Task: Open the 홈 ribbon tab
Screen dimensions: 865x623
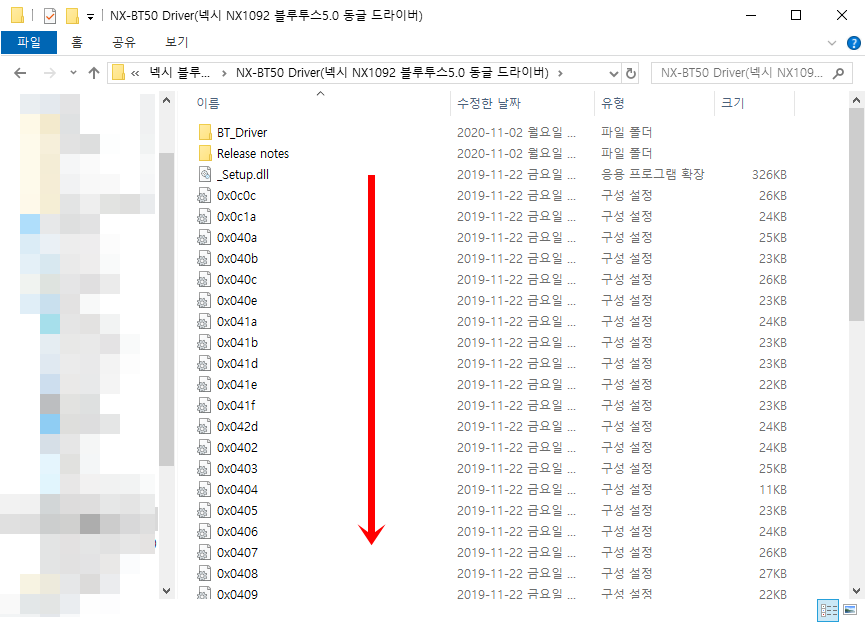Action: pos(77,42)
